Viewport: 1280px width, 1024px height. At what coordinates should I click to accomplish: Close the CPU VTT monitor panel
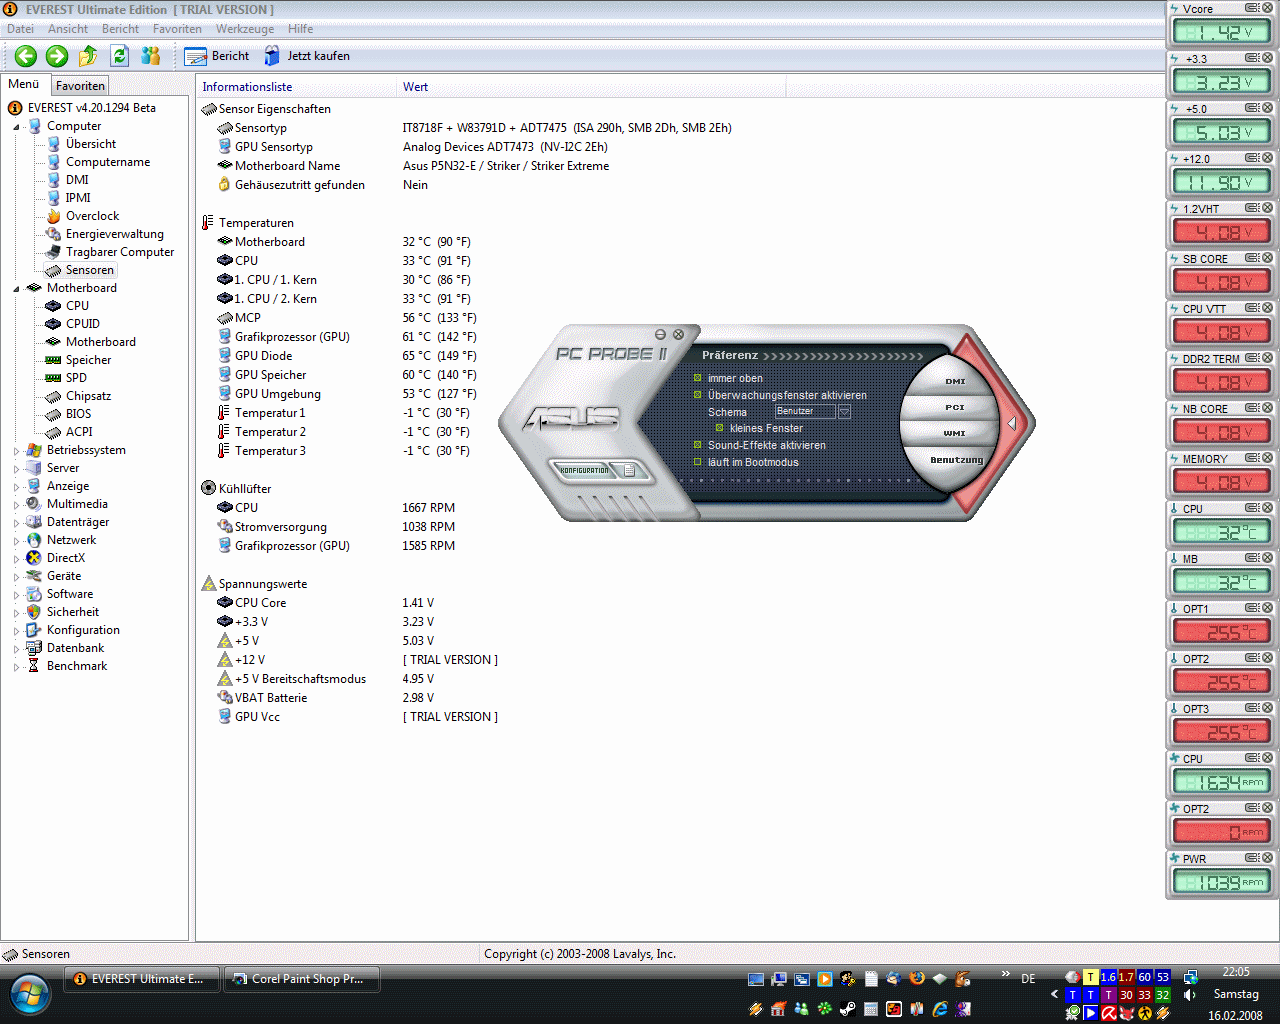pos(1267,308)
